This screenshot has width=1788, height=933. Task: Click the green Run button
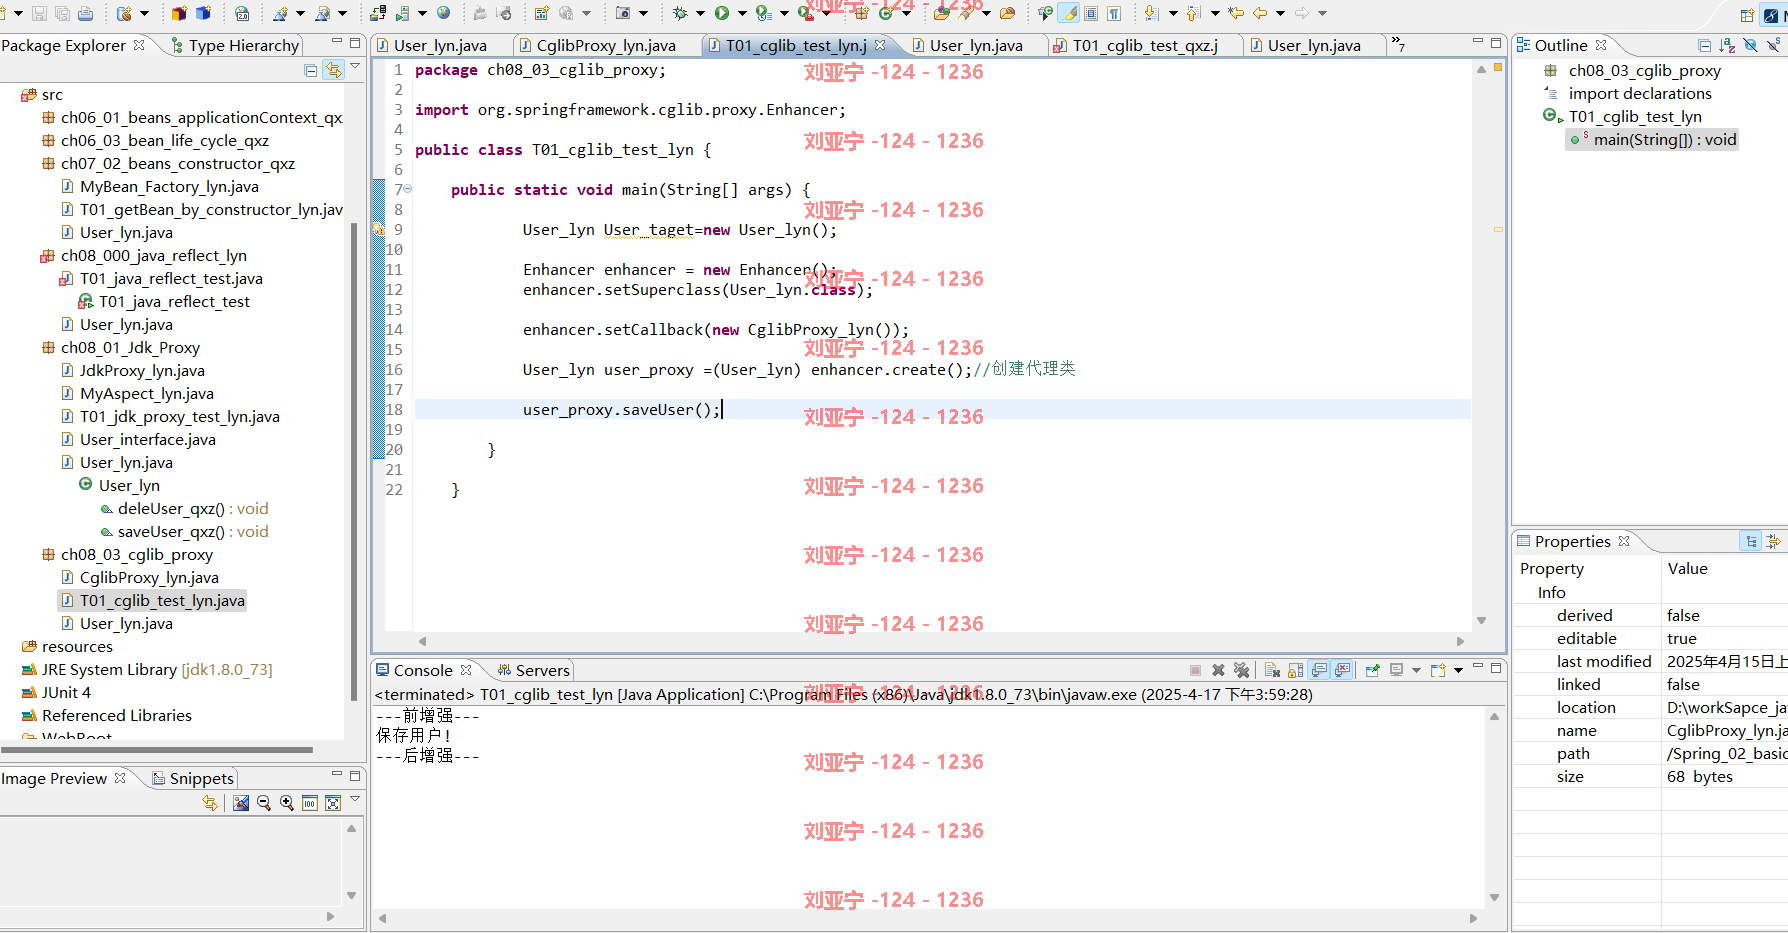722,13
